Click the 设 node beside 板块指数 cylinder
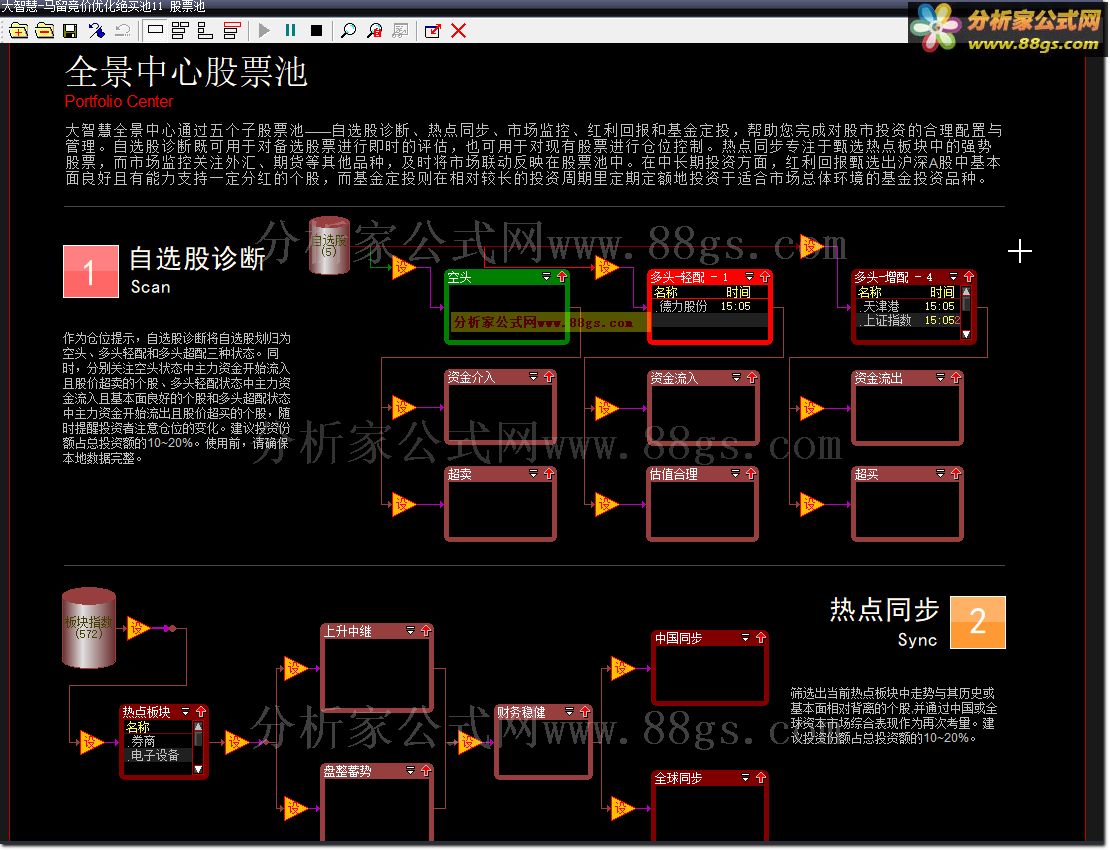 tap(138, 628)
